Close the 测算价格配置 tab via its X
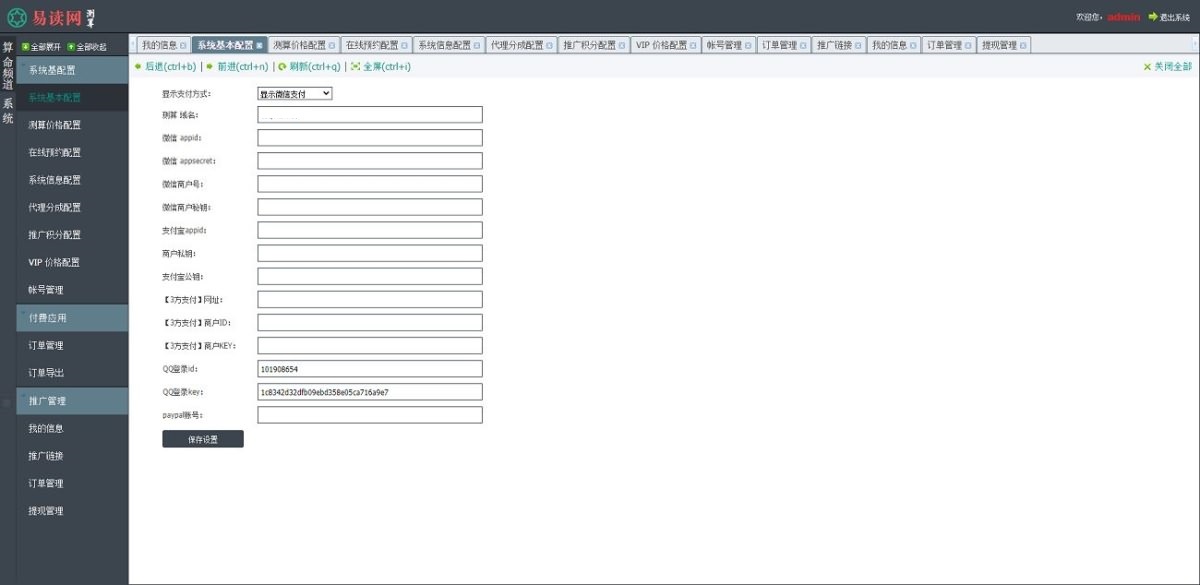The height and width of the screenshot is (585, 1200). tap(332, 46)
